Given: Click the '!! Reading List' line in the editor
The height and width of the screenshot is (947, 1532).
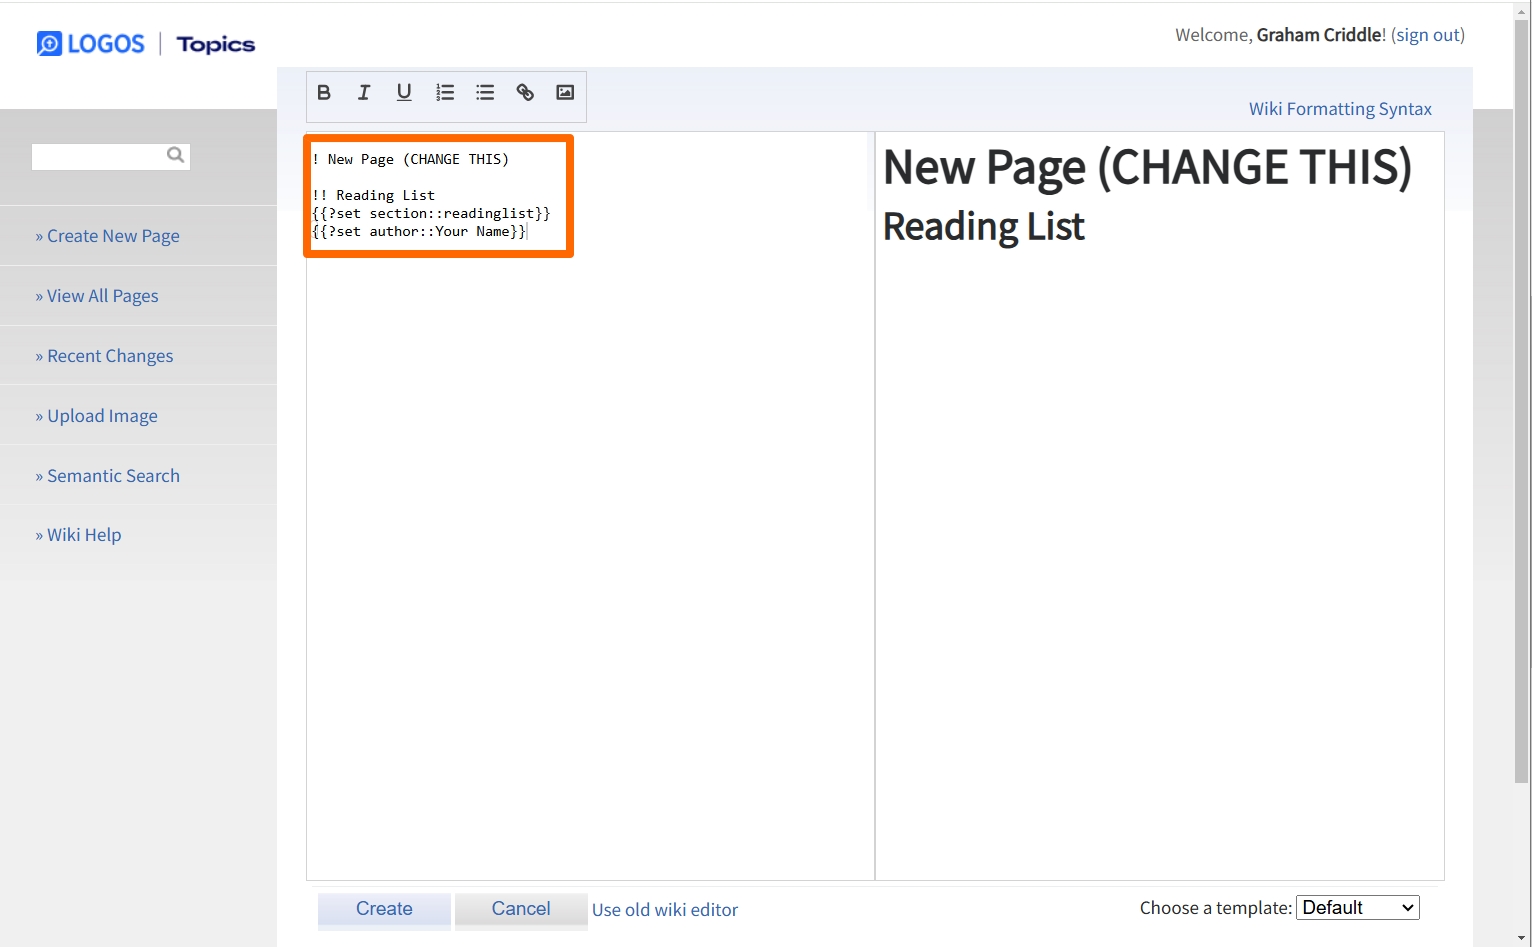Looking at the screenshot, I should [374, 195].
